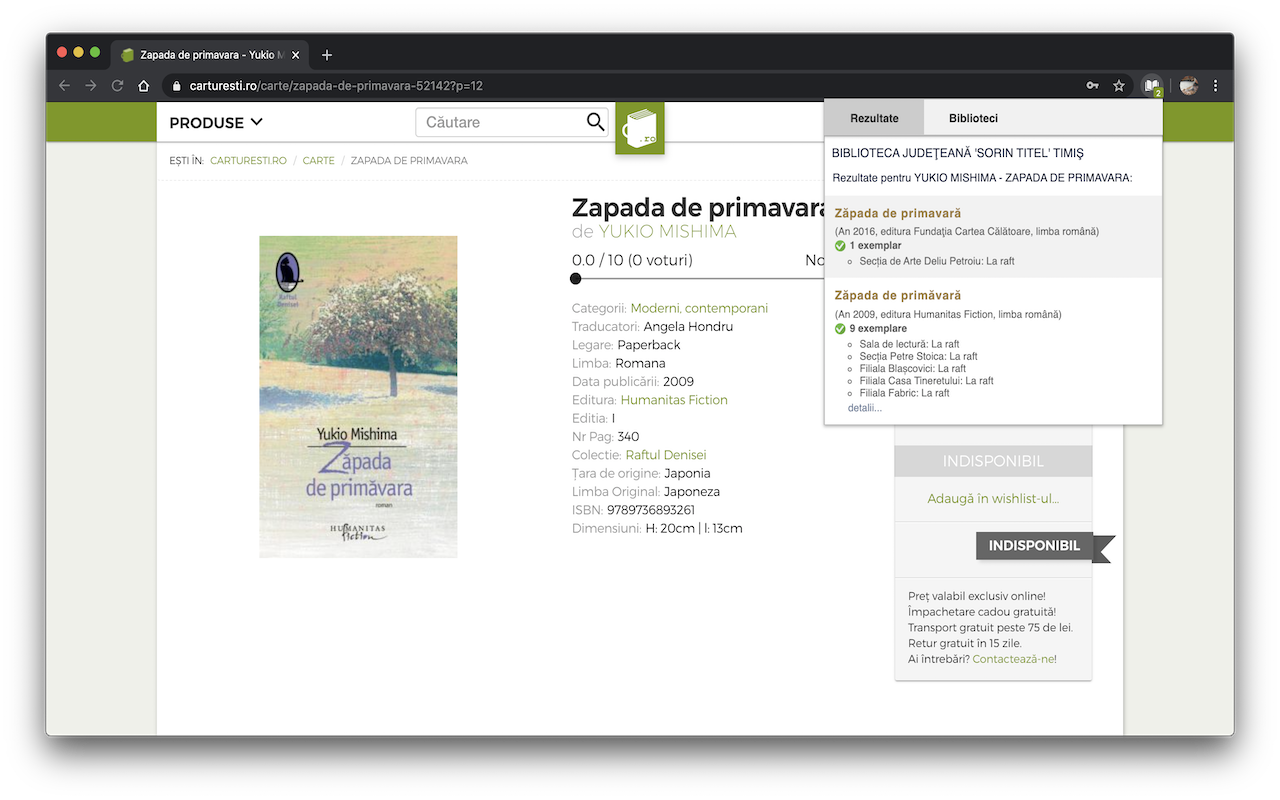Viewport: 1280px width, 800px height.
Task: Open the Humanitas Fiction publisher link
Action: 674,400
